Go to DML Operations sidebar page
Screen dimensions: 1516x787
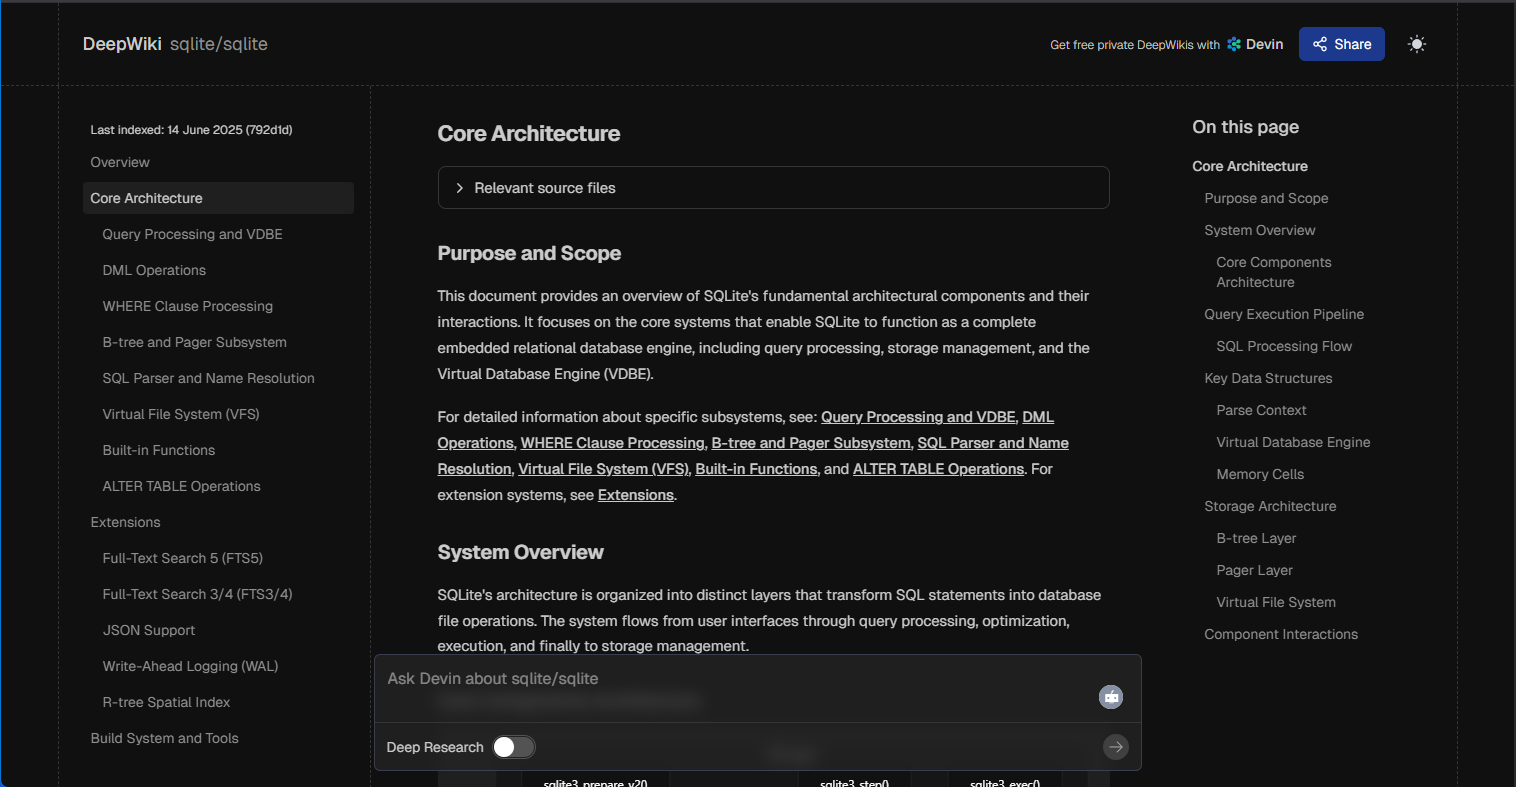pos(154,270)
